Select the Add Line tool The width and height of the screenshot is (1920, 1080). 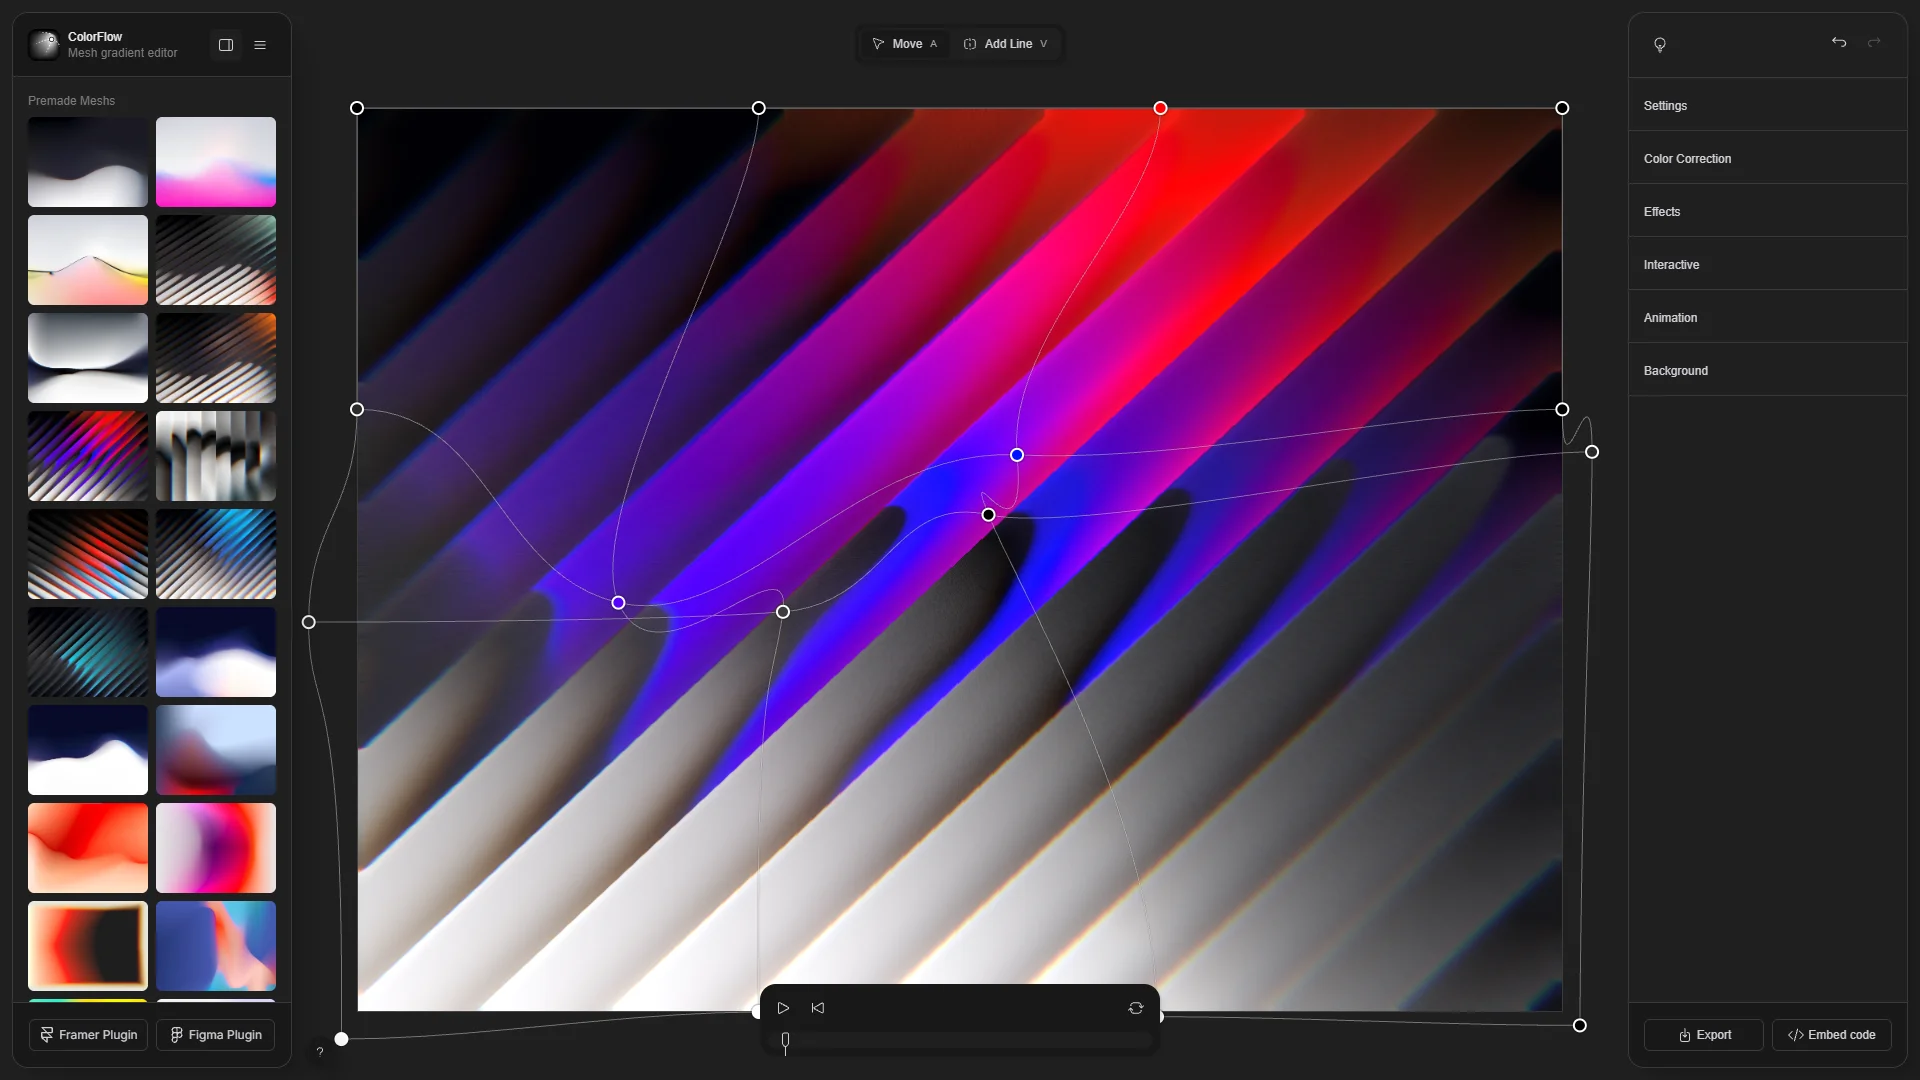coord(1005,44)
